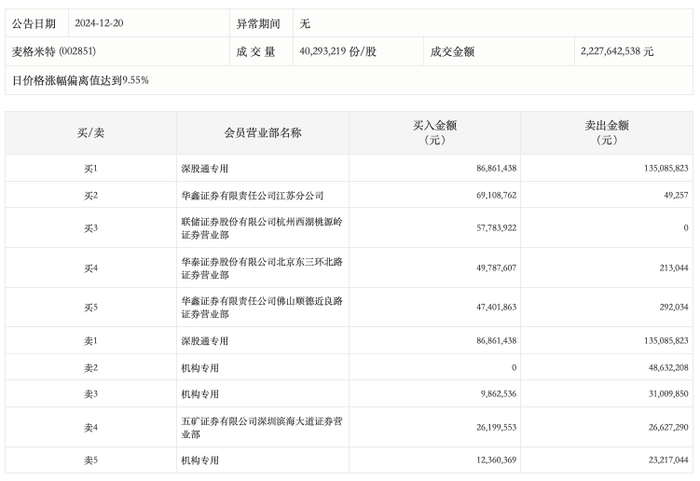Image resolution: width=700 pixels, height=481 pixels.
Task: Open 联储证券杭州西湖桃源岭证券营业部 entry
Action: [x=262, y=228]
